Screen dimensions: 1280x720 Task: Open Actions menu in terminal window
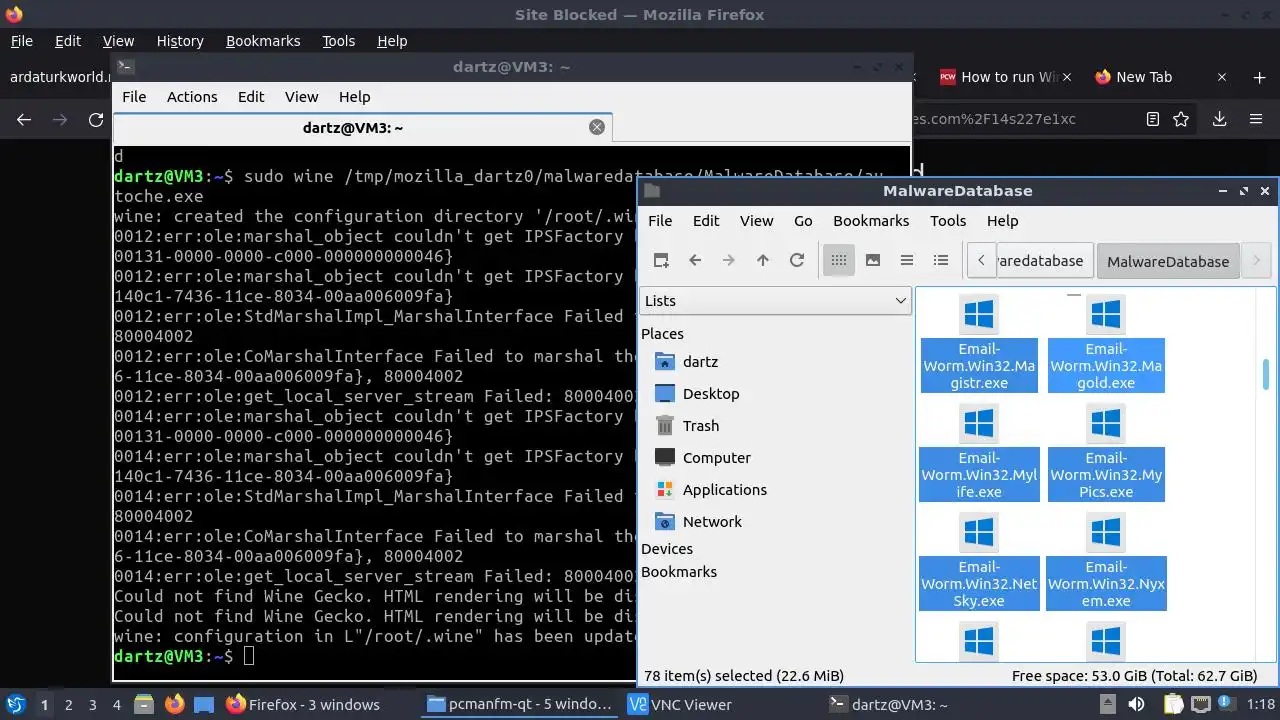(x=192, y=97)
